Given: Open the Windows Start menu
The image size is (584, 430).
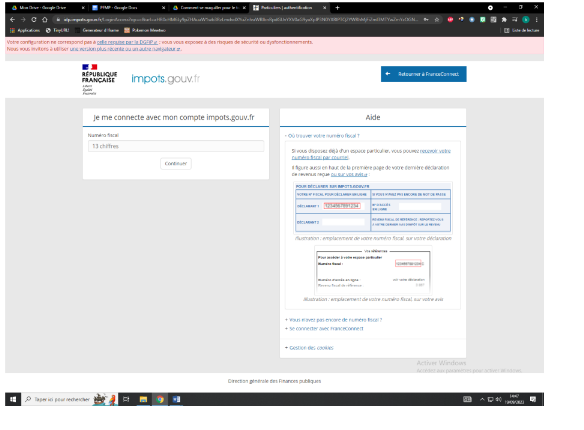Looking at the screenshot, I should 13,399.
